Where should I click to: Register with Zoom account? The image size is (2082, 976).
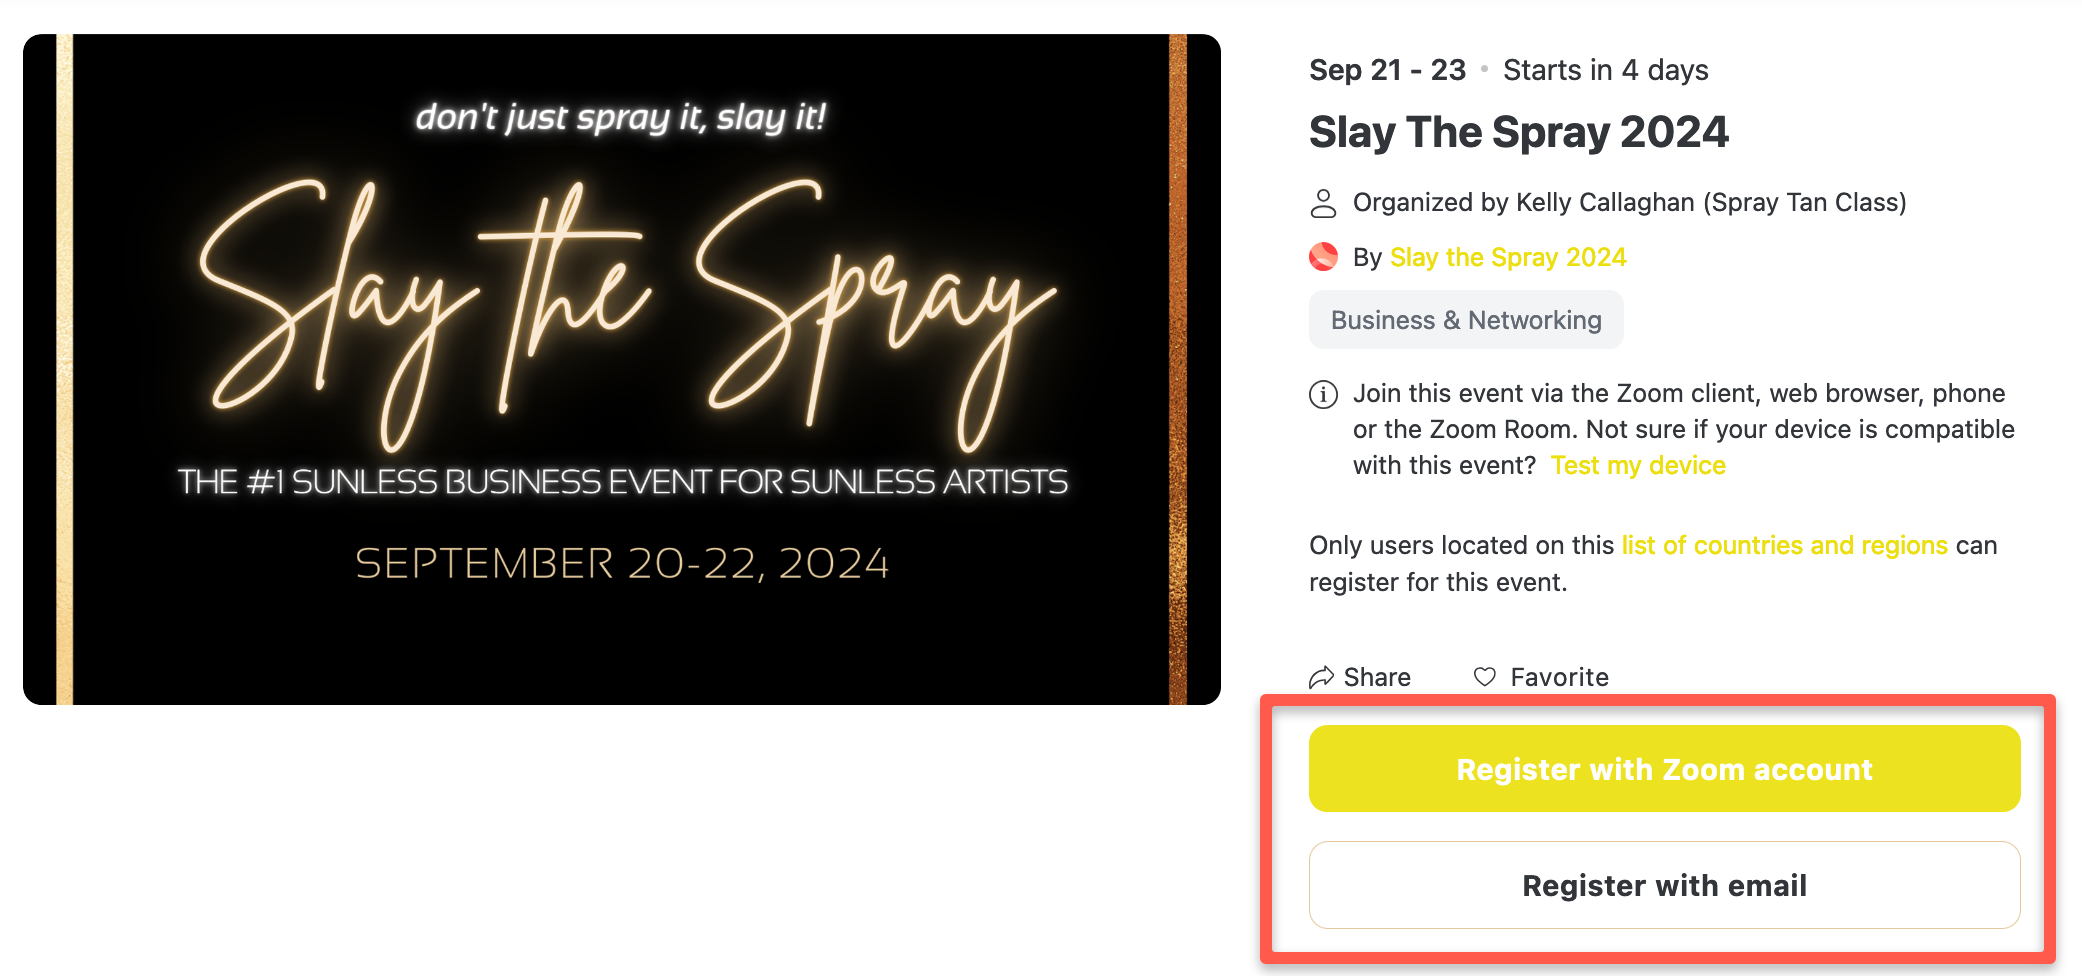tap(1664, 768)
